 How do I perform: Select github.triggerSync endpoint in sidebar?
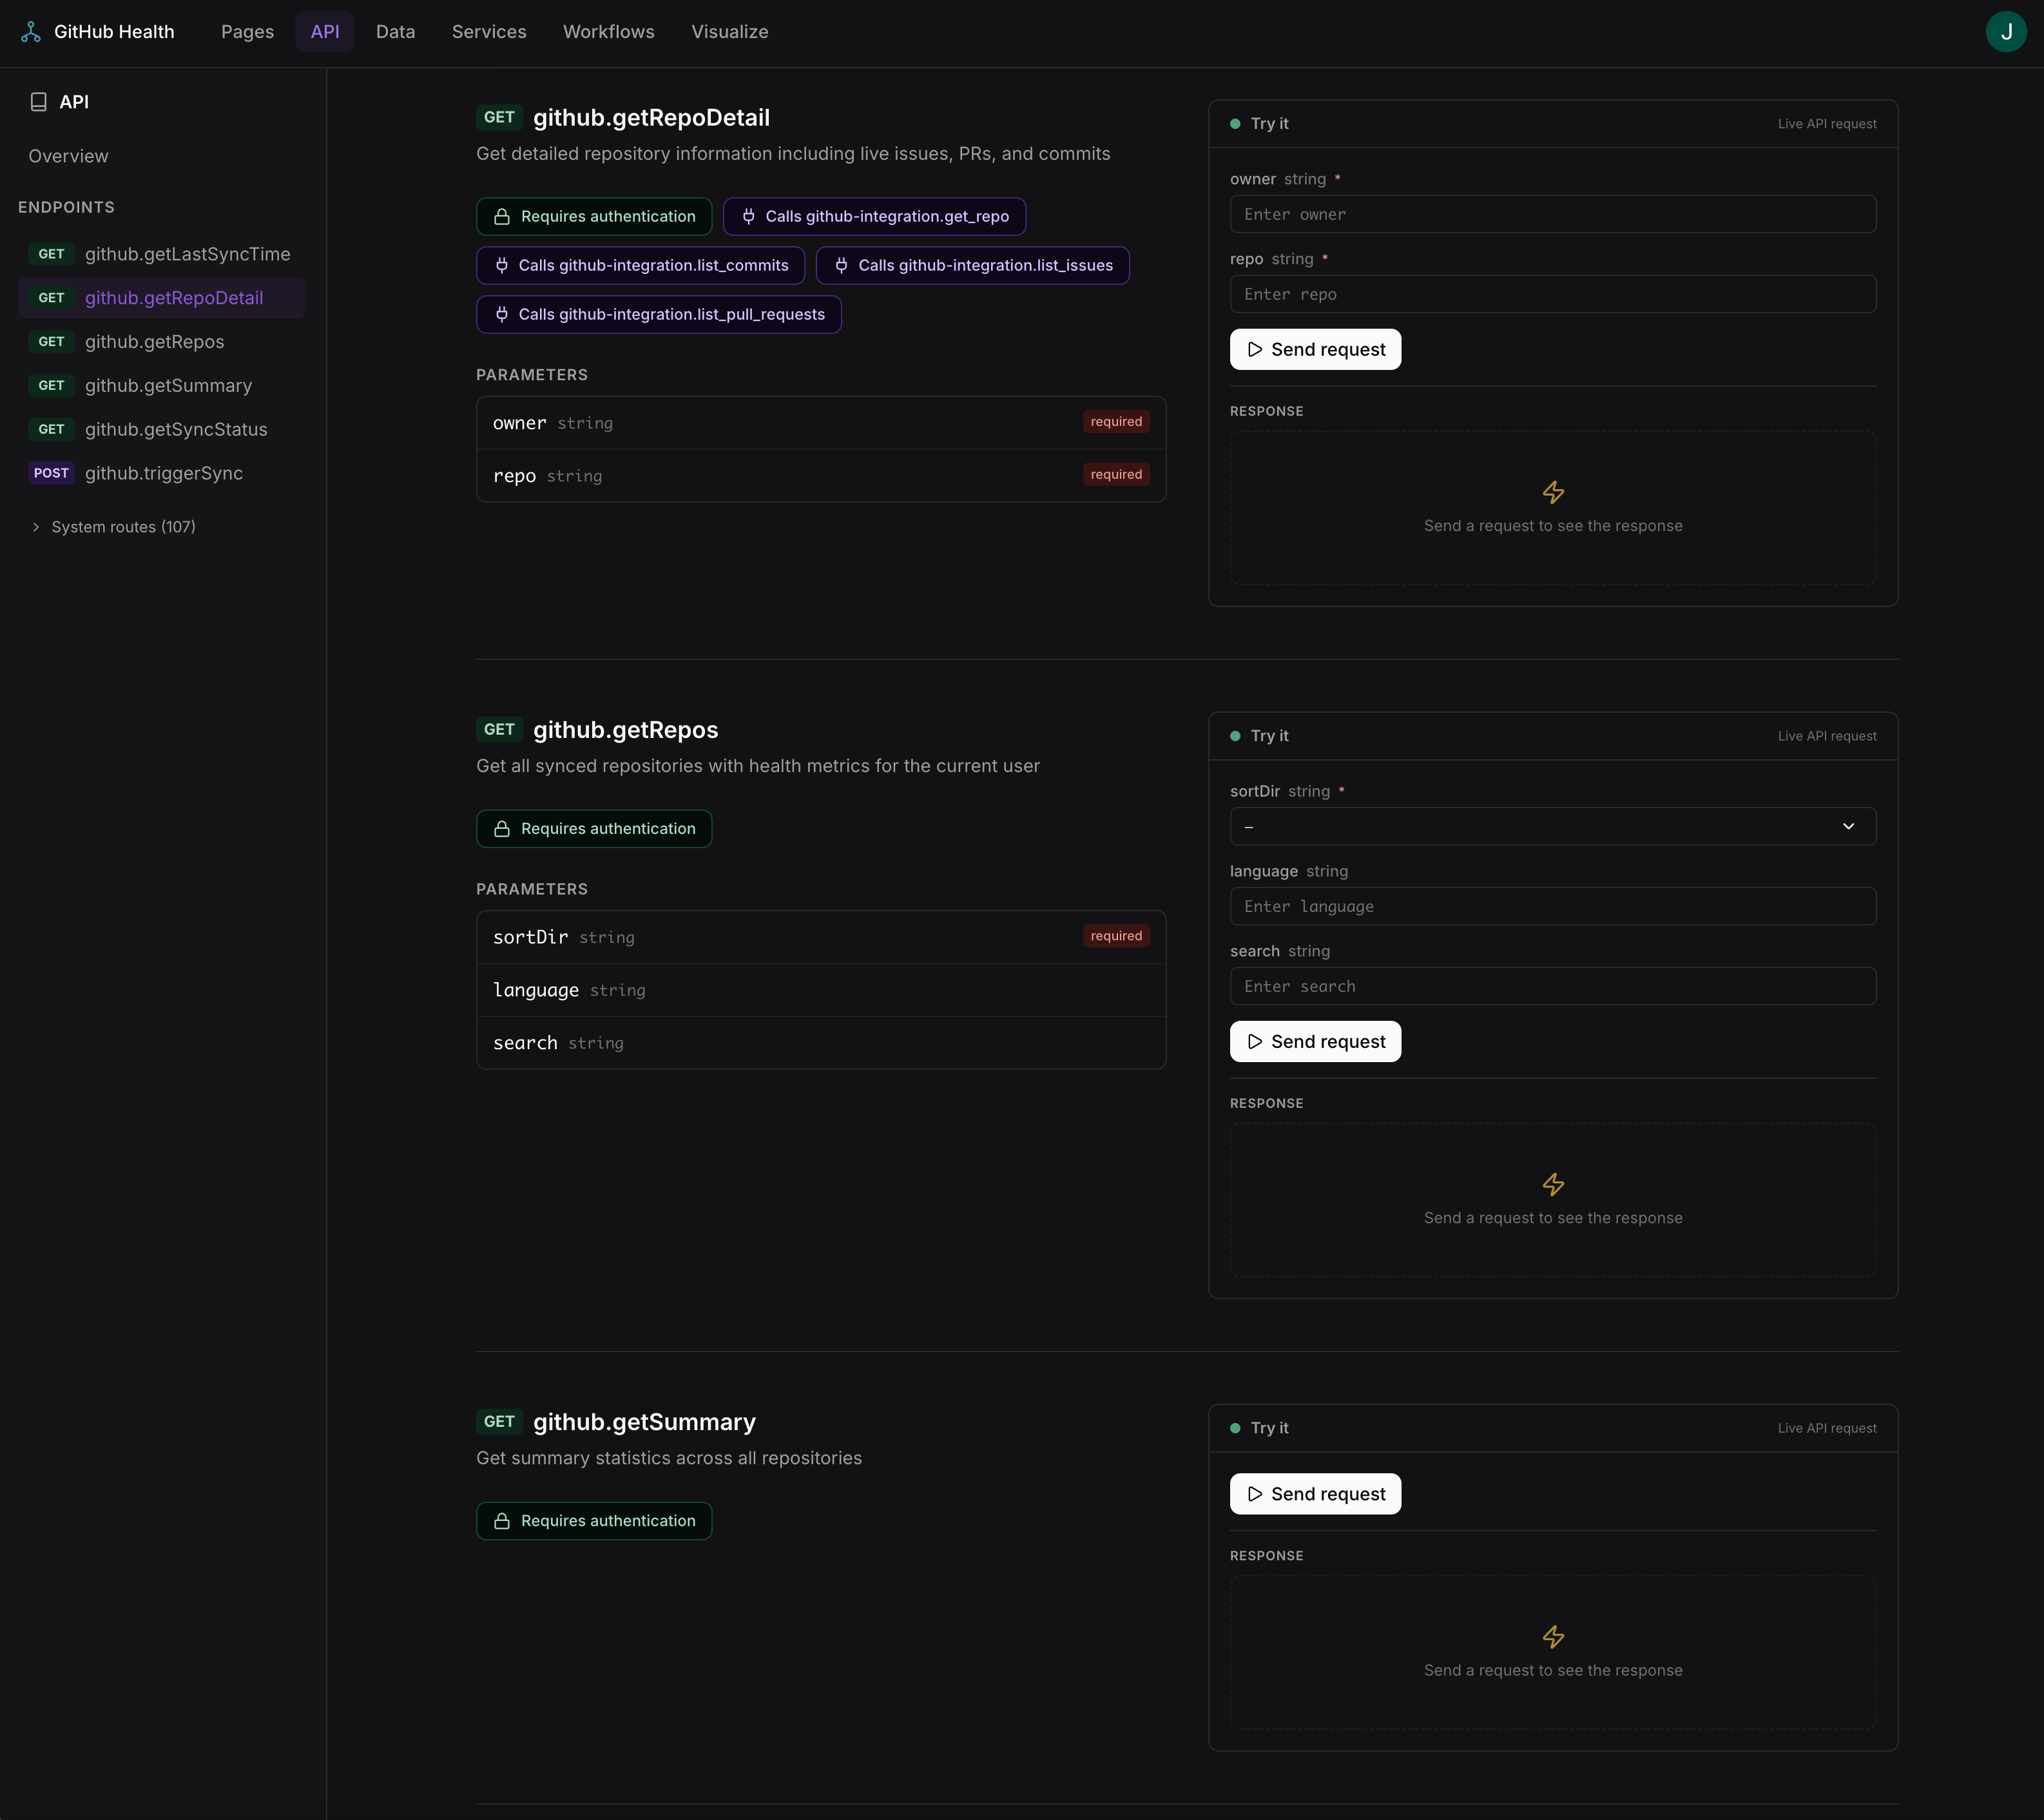coord(161,473)
